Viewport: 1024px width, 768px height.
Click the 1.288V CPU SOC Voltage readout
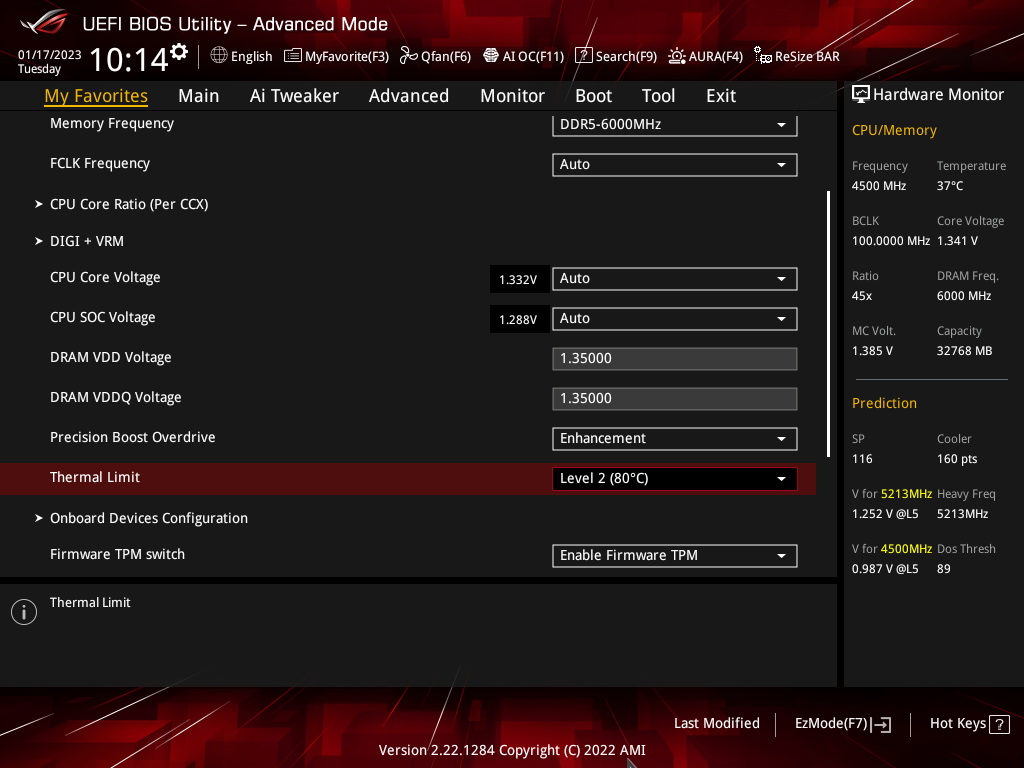coord(519,319)
